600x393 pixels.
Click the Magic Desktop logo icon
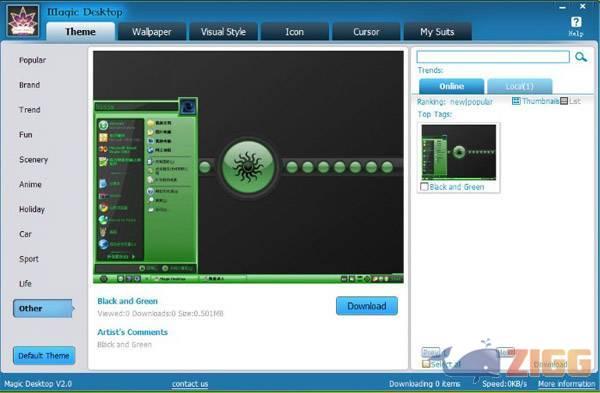(x=23, y=21)
